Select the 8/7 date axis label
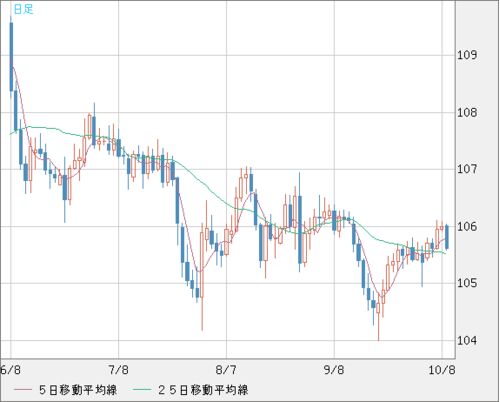 [x=226, y=370]
